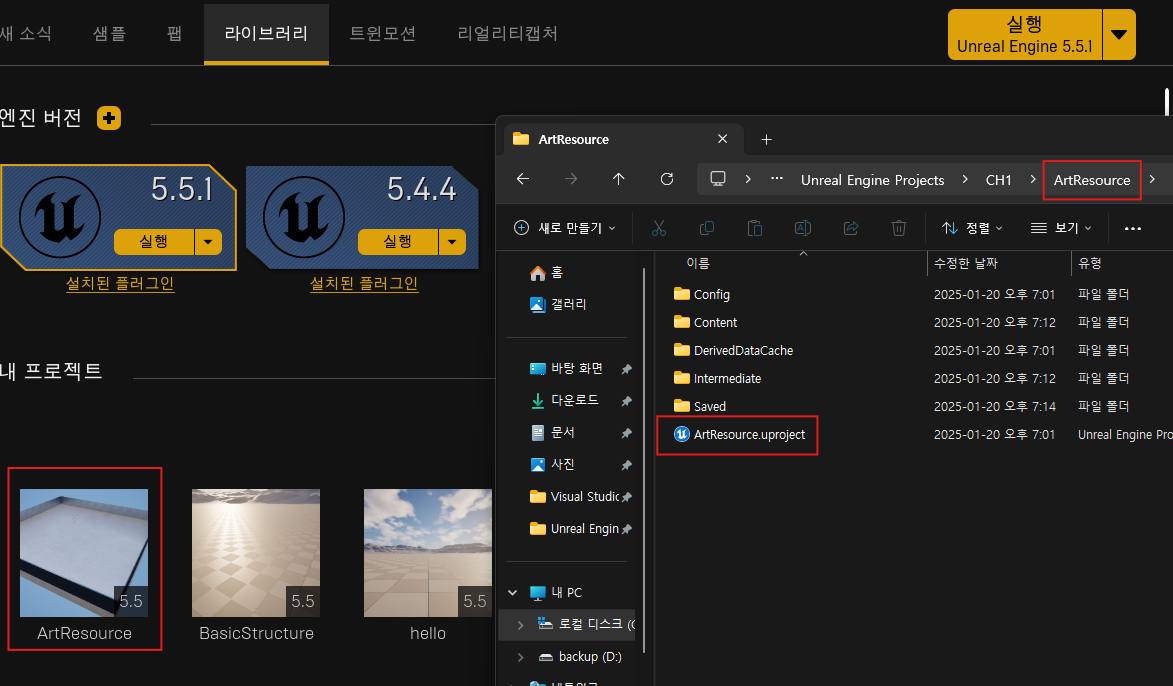The height and width of the screenshot is (686, 1173).
Task: Select the ArtResource.uproject file
Action: 739,435
